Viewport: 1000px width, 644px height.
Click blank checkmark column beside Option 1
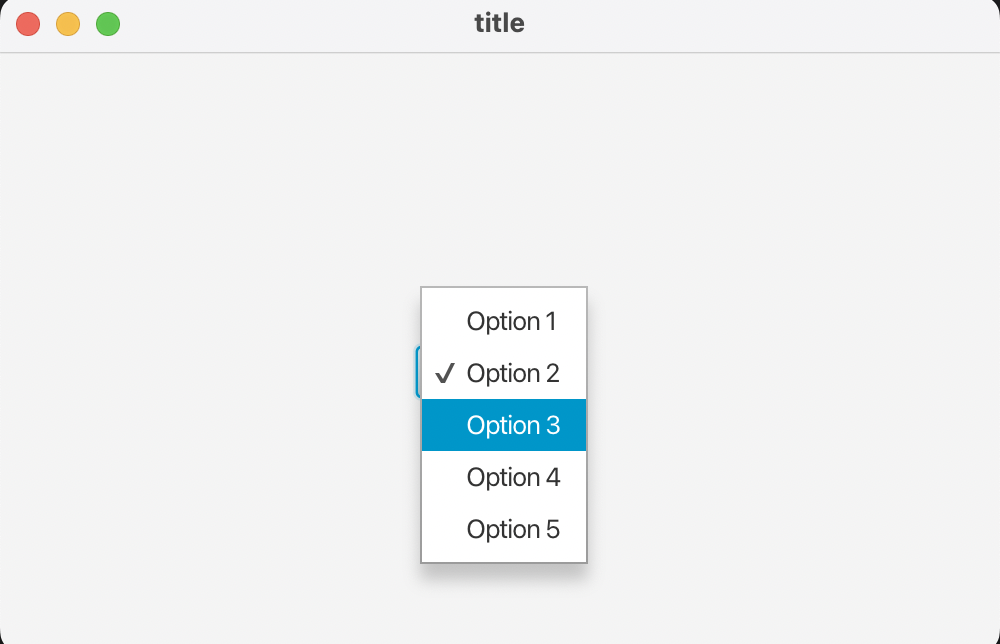[445, 322]
